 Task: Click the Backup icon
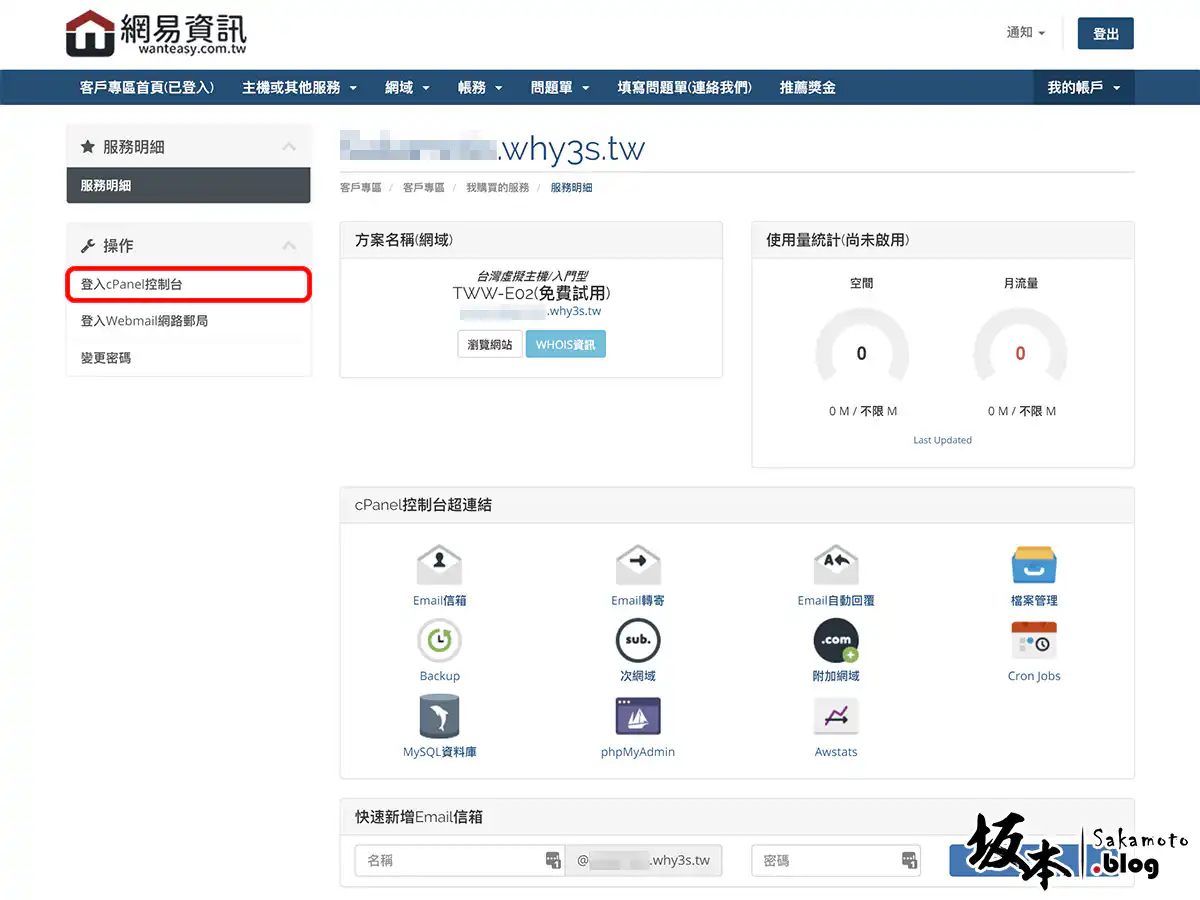[439, 641]
